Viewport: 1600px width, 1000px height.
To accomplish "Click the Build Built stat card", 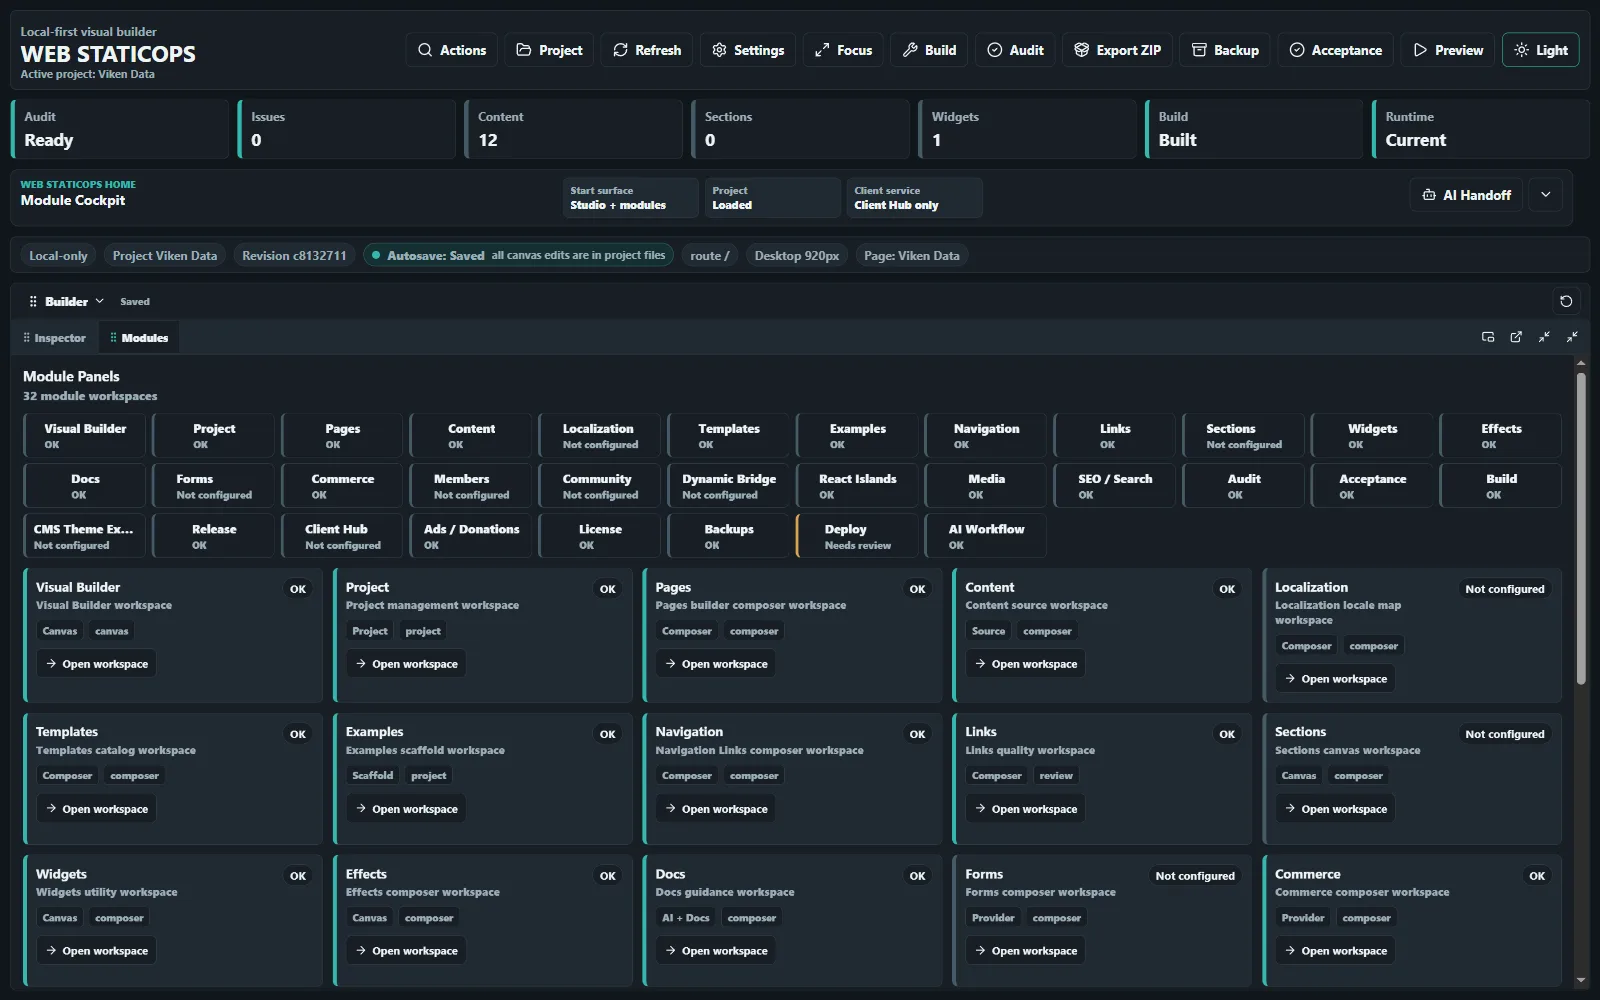I will click(1254, 129).
